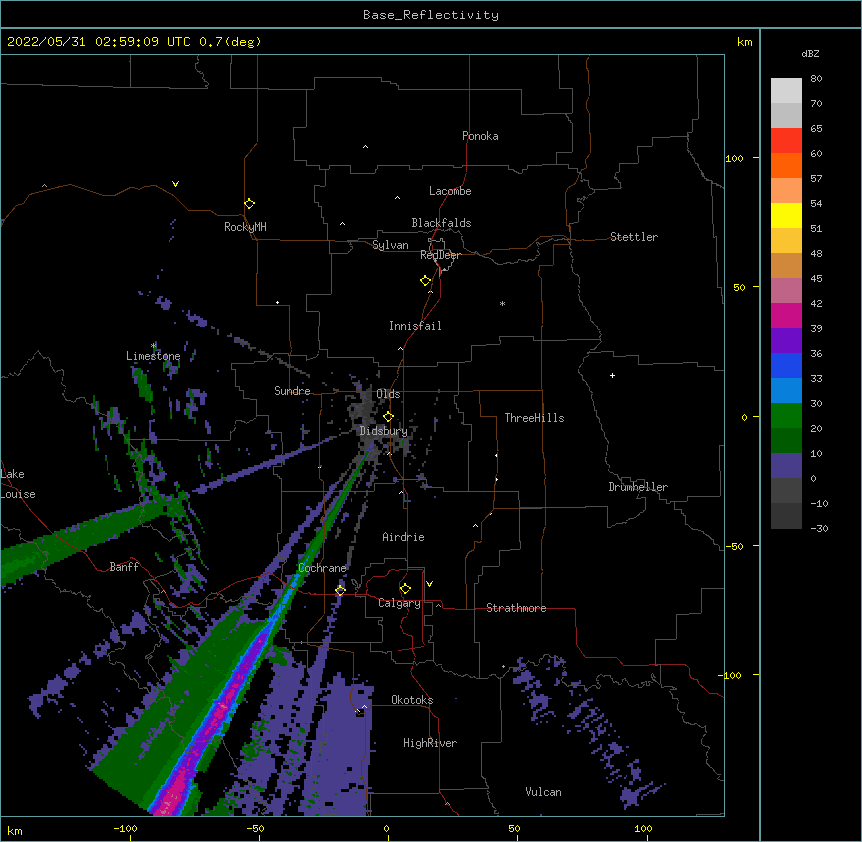Click the red 60-65 dBZ legend swatch
862x842 pixels.
(x=786, y=140)
